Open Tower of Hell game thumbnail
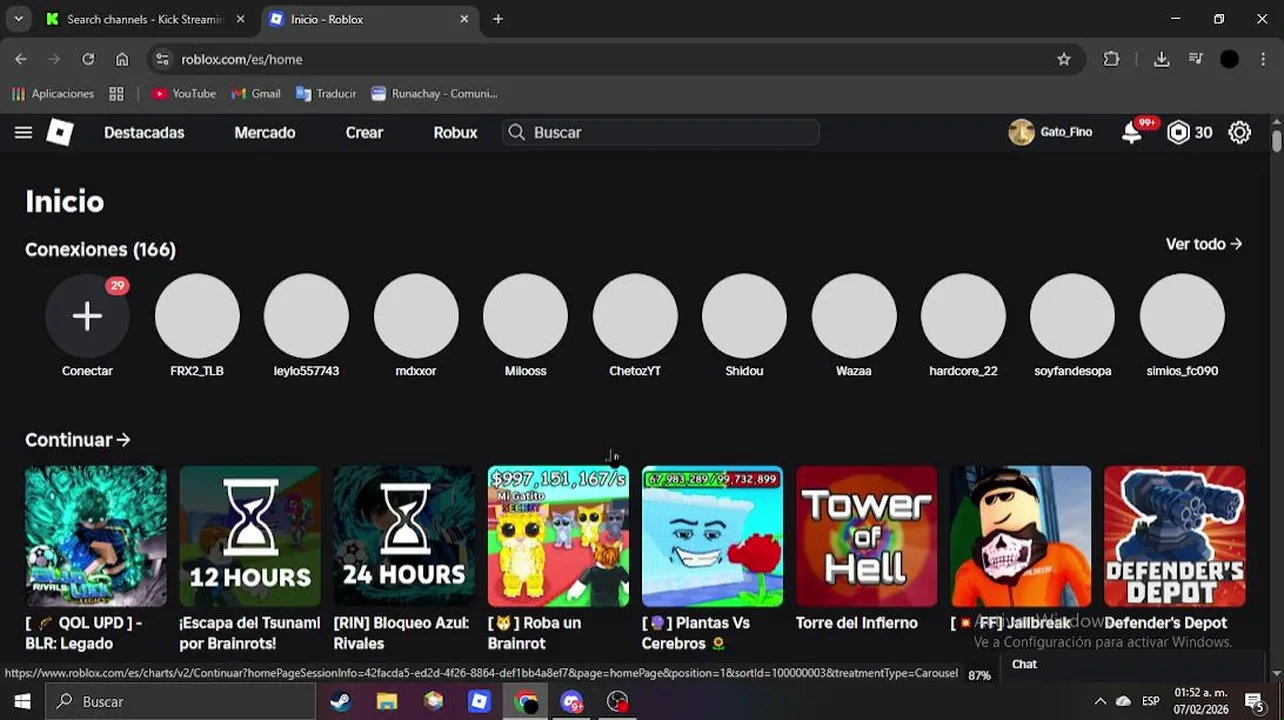 coord(867,536)
